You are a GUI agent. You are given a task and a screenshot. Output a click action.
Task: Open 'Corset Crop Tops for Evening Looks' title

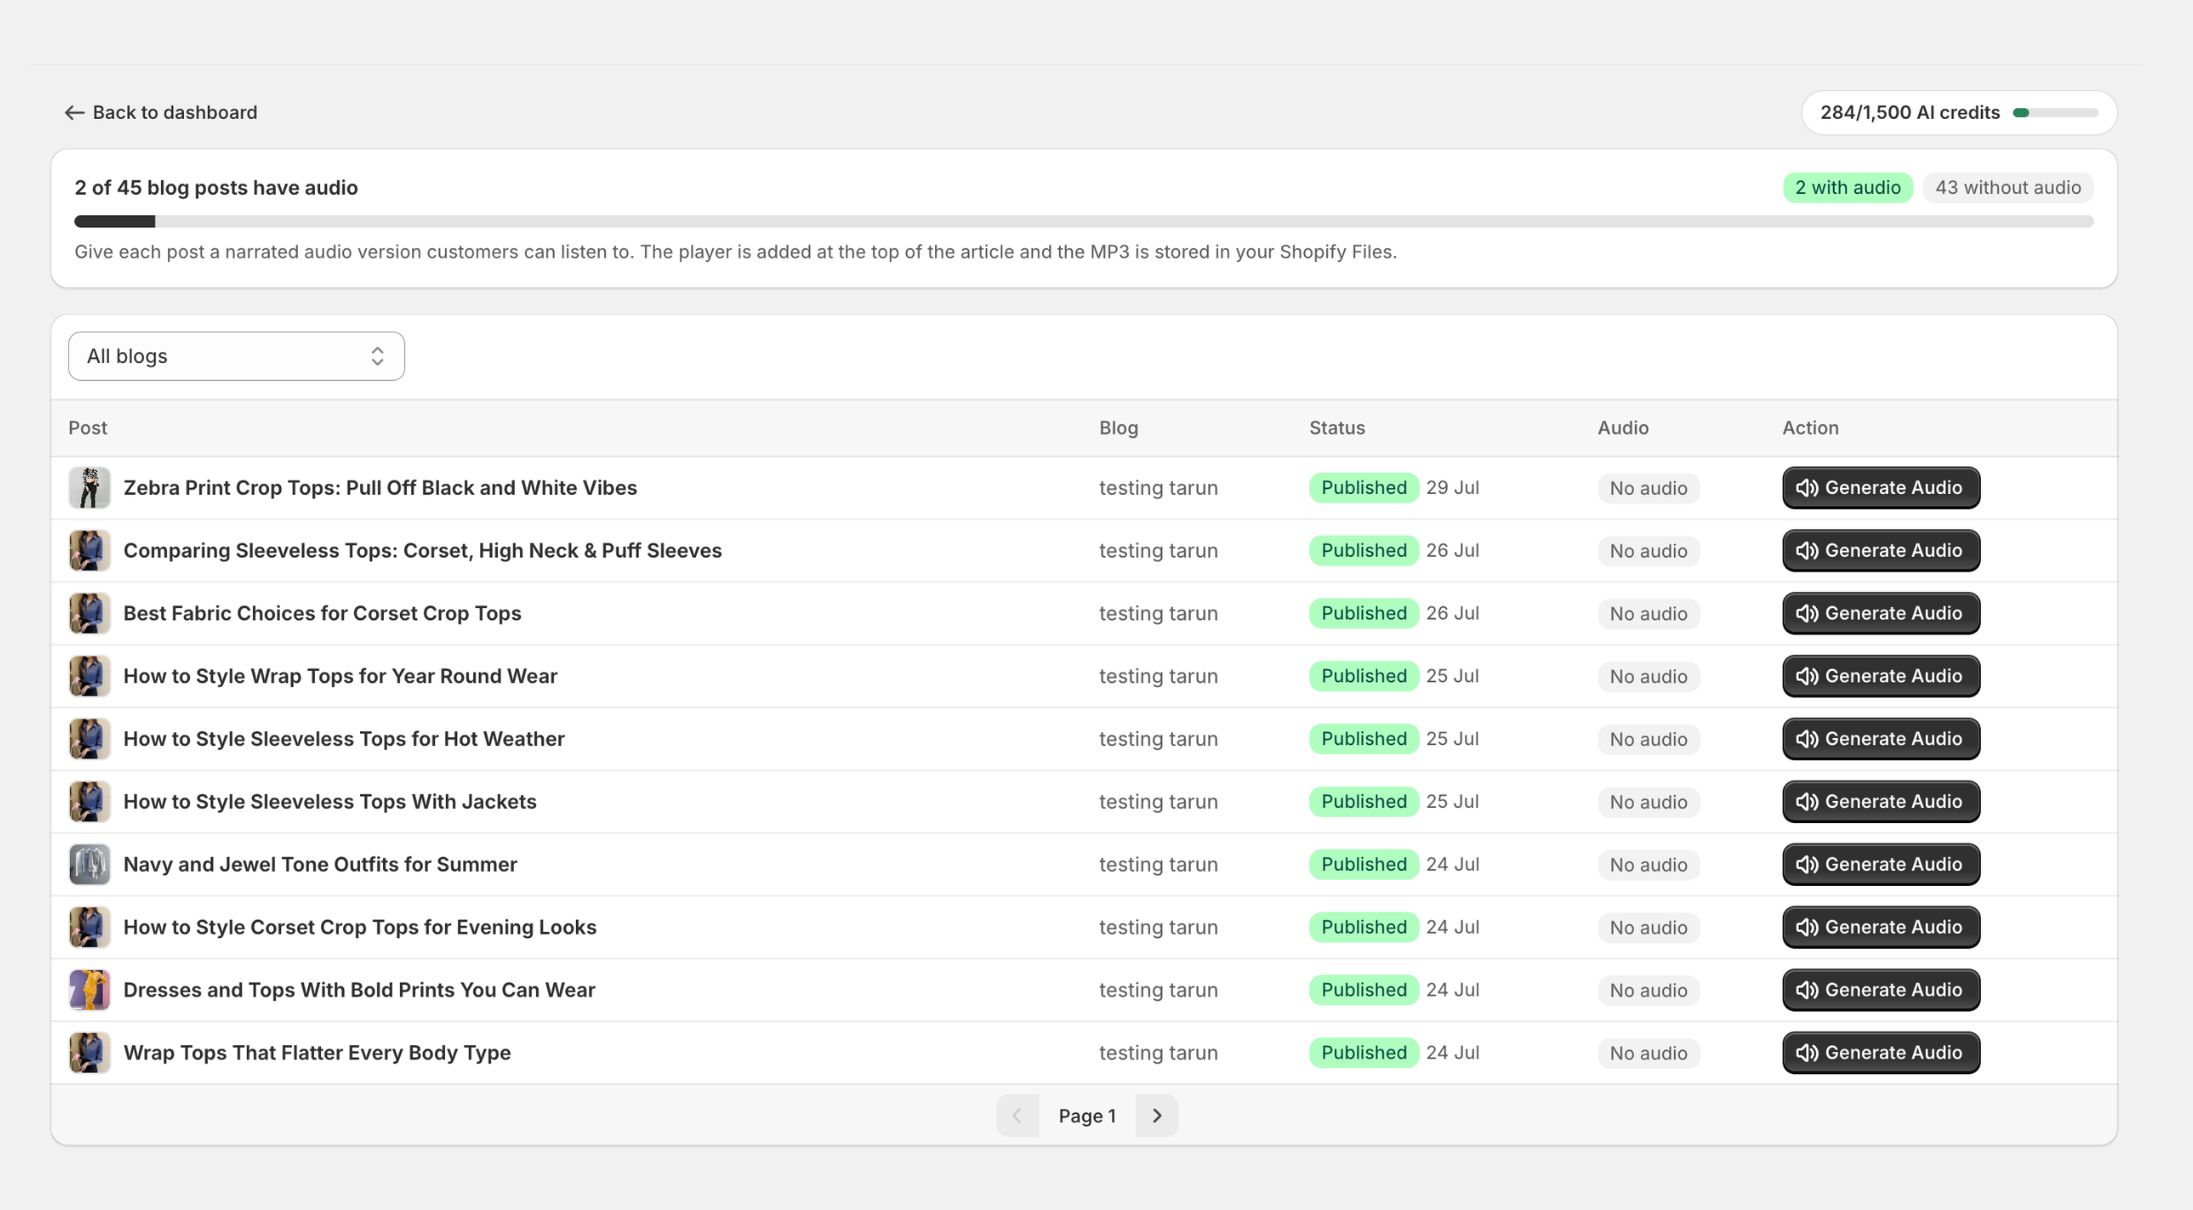click(360, 927)
